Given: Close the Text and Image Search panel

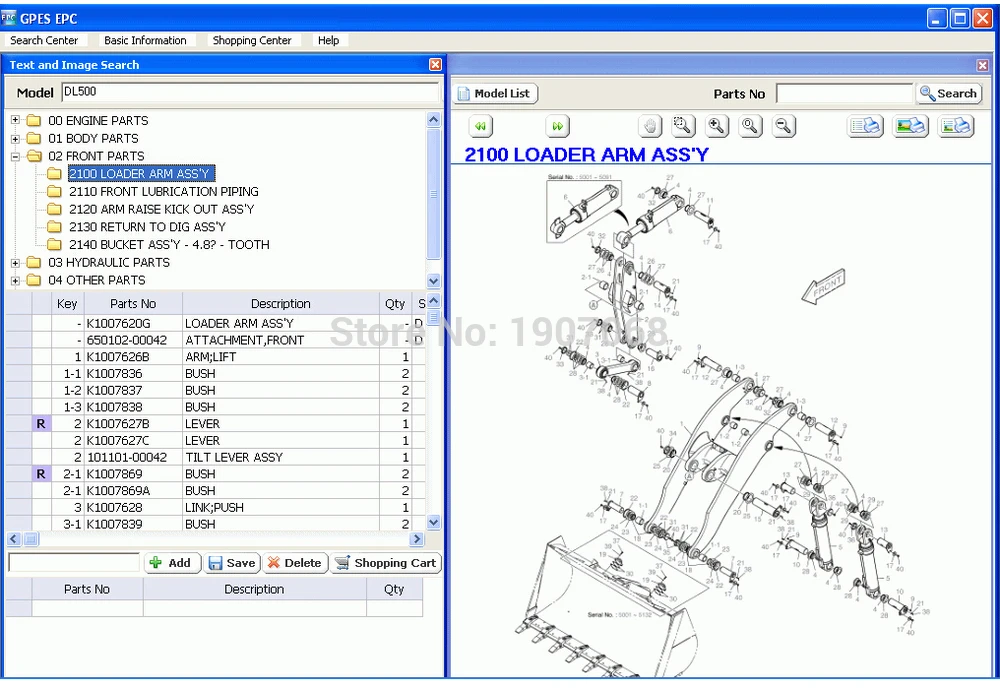Looking at the screenshot, I should pos(435,64).
